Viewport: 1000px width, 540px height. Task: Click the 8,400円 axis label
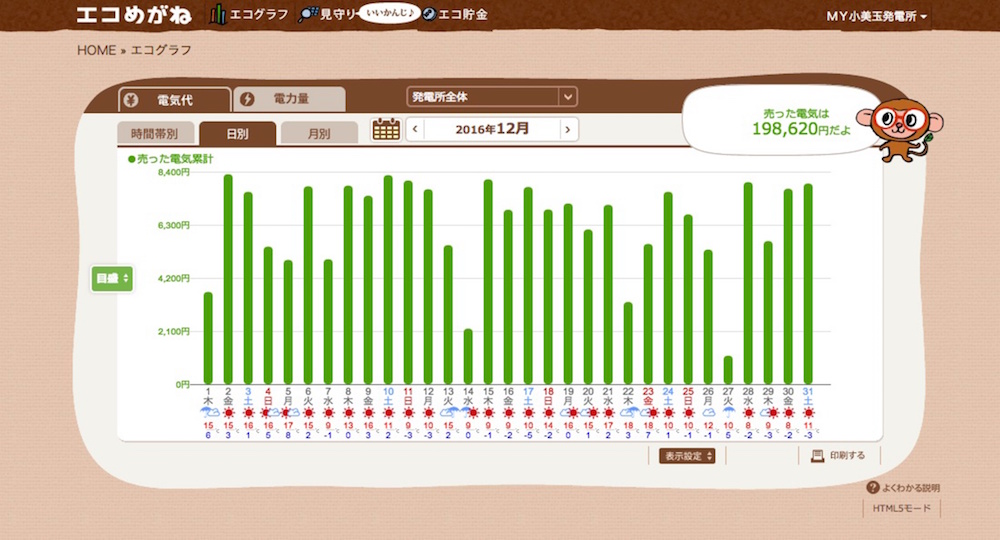click(173, 172)
